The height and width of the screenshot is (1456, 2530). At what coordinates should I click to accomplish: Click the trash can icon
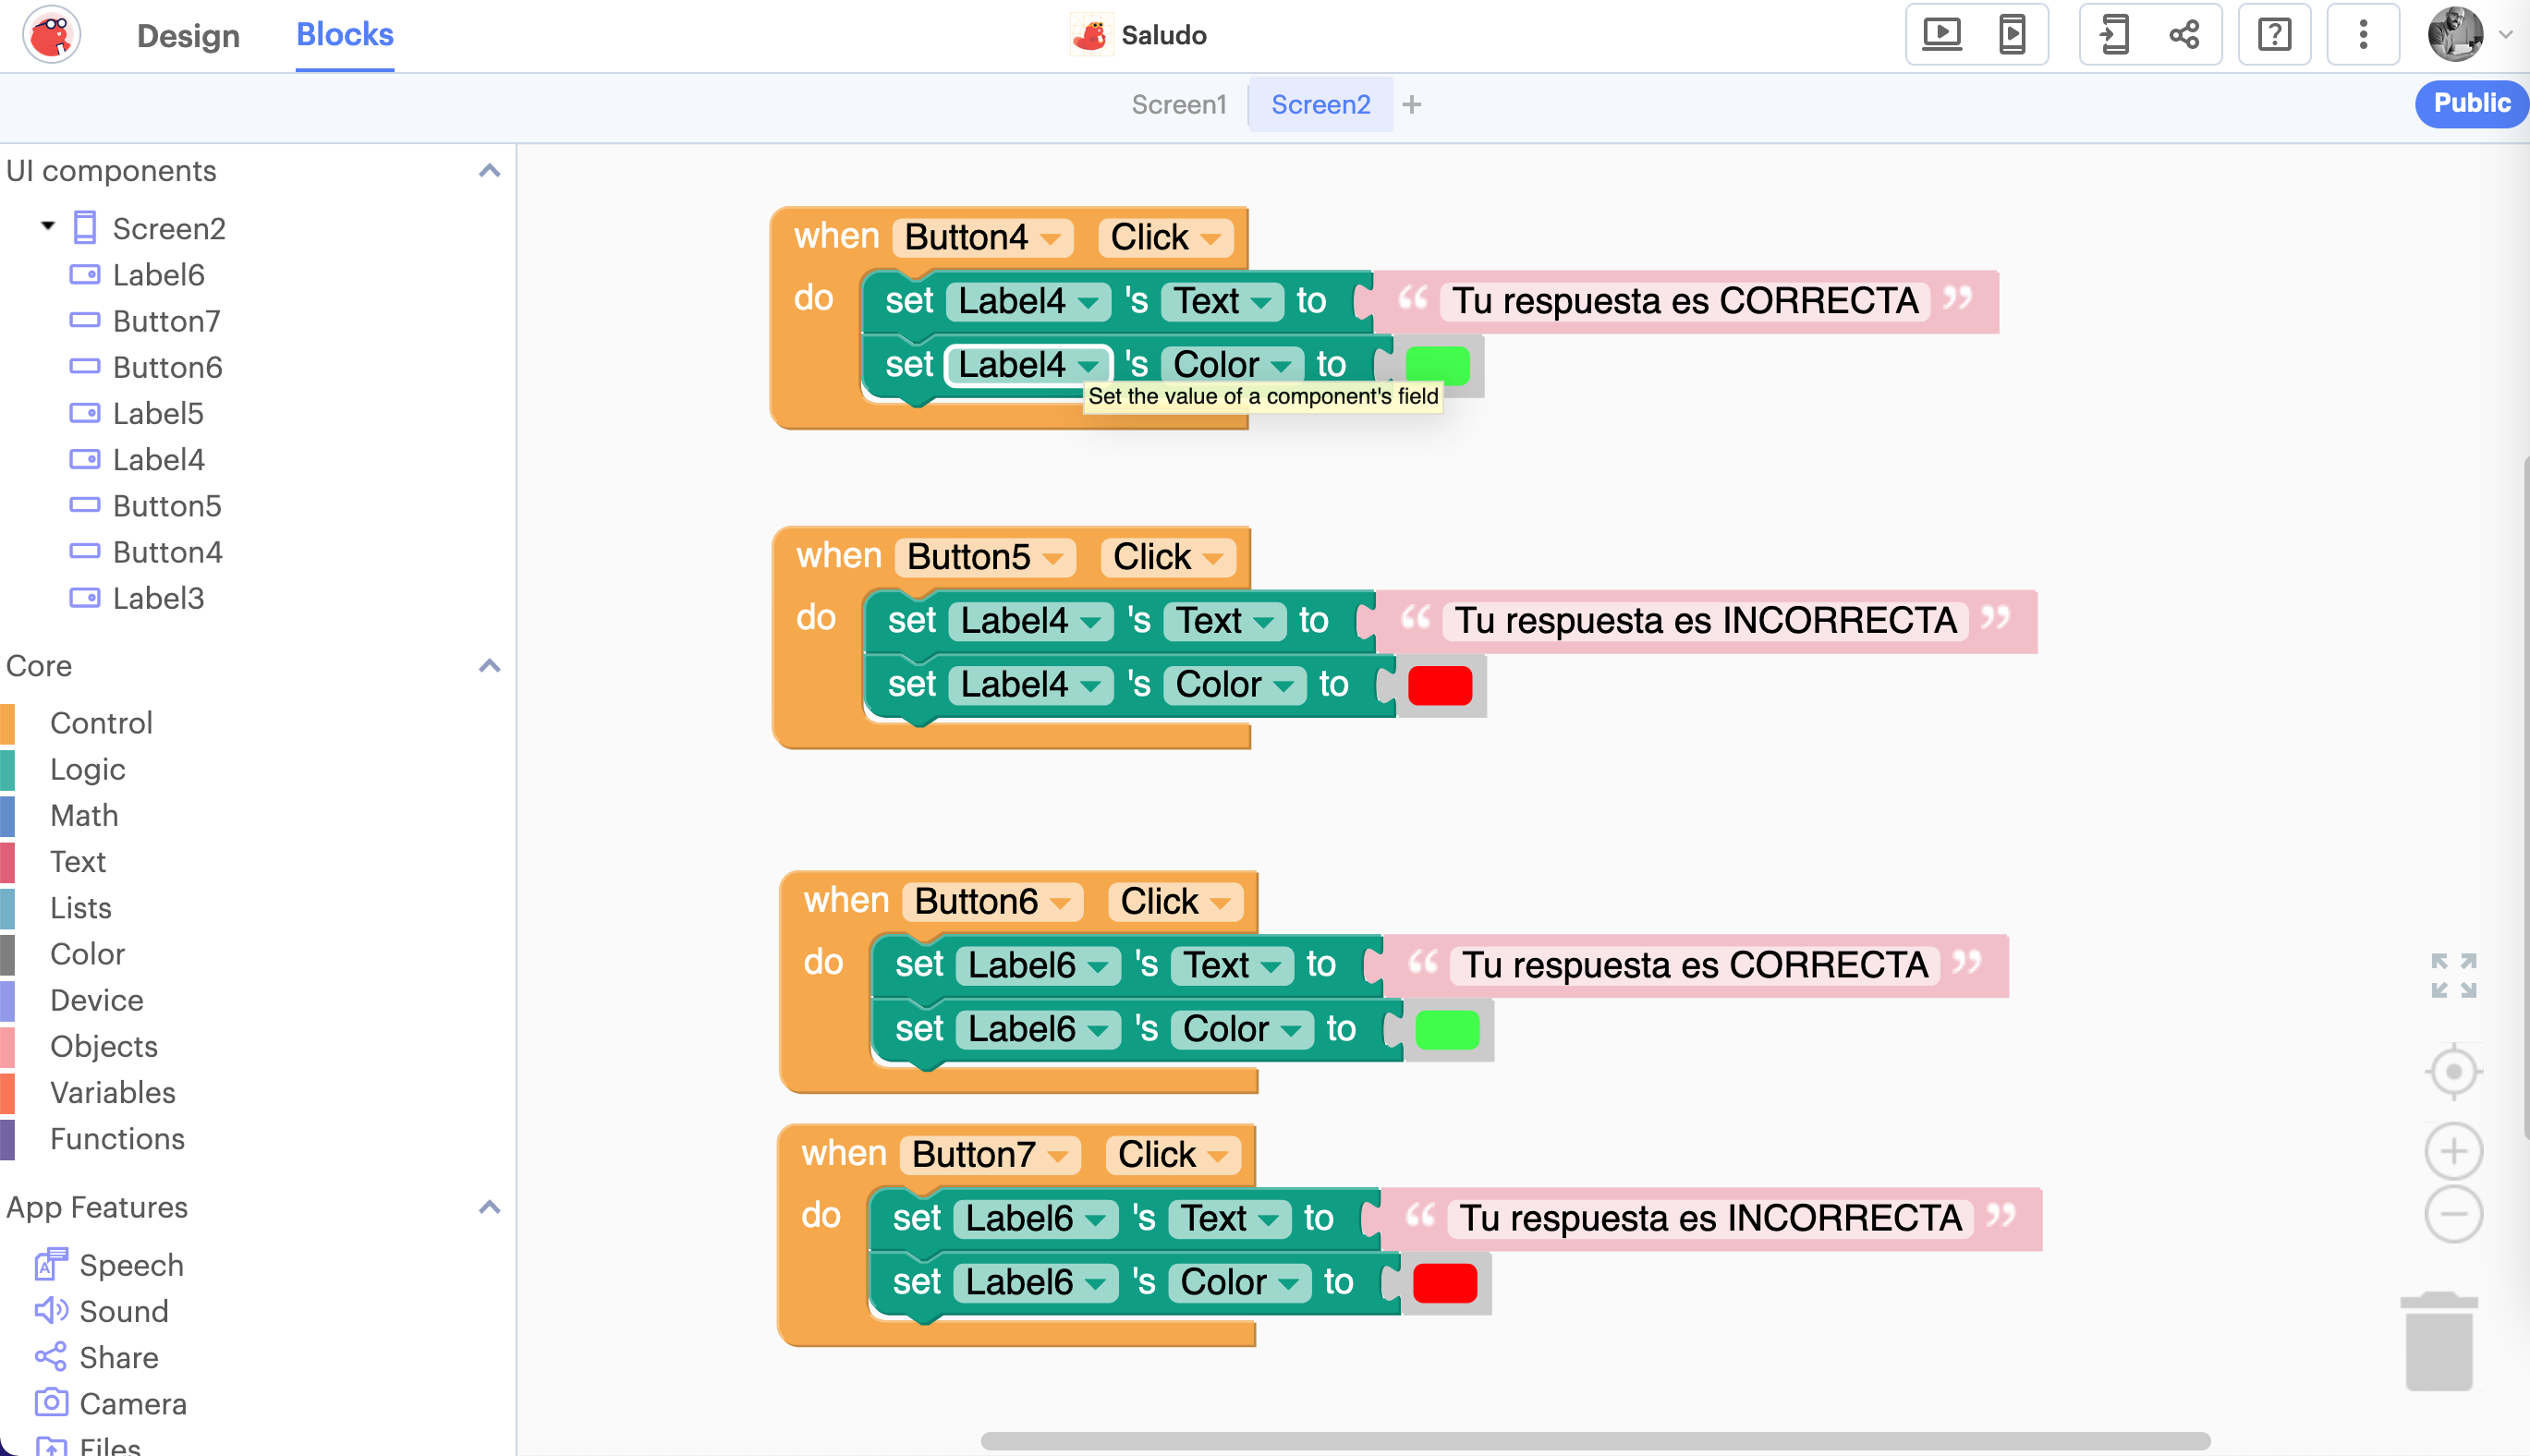coord(2439,1342)
